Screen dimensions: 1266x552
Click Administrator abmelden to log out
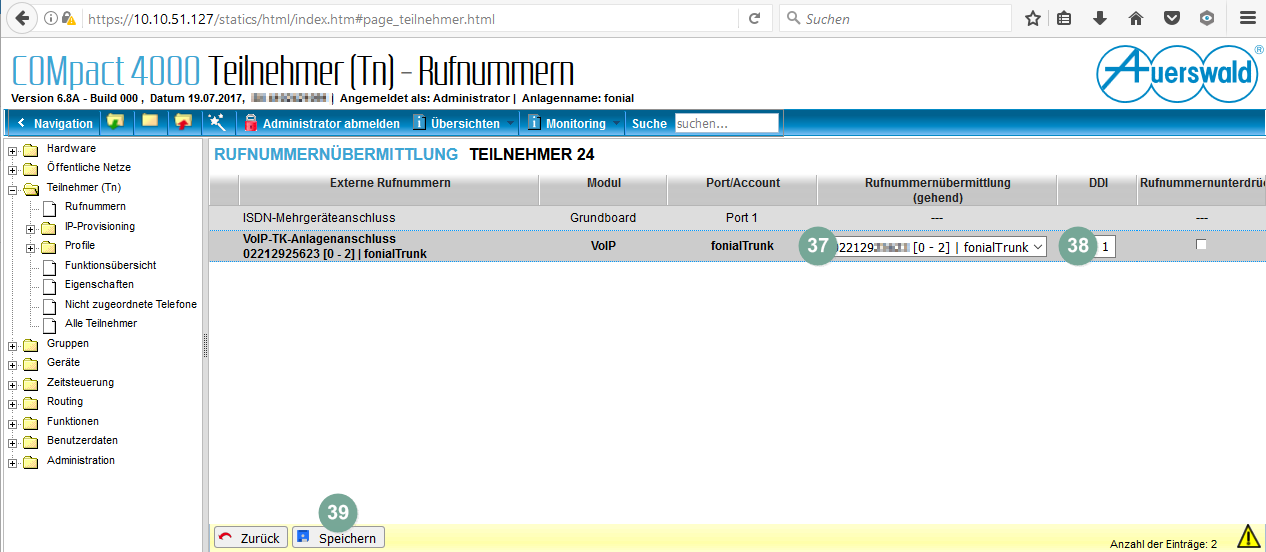331,123
